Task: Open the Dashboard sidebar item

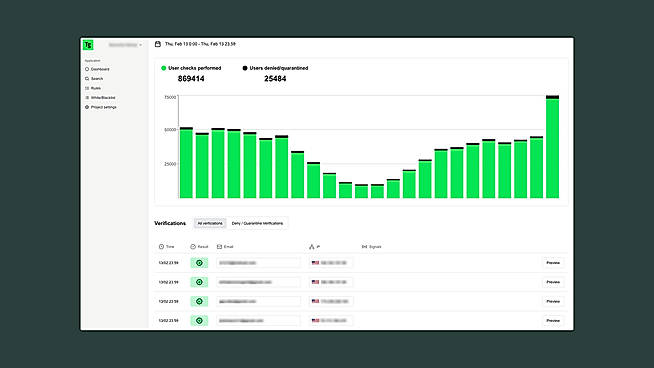Action: click(x=97, y=69)
